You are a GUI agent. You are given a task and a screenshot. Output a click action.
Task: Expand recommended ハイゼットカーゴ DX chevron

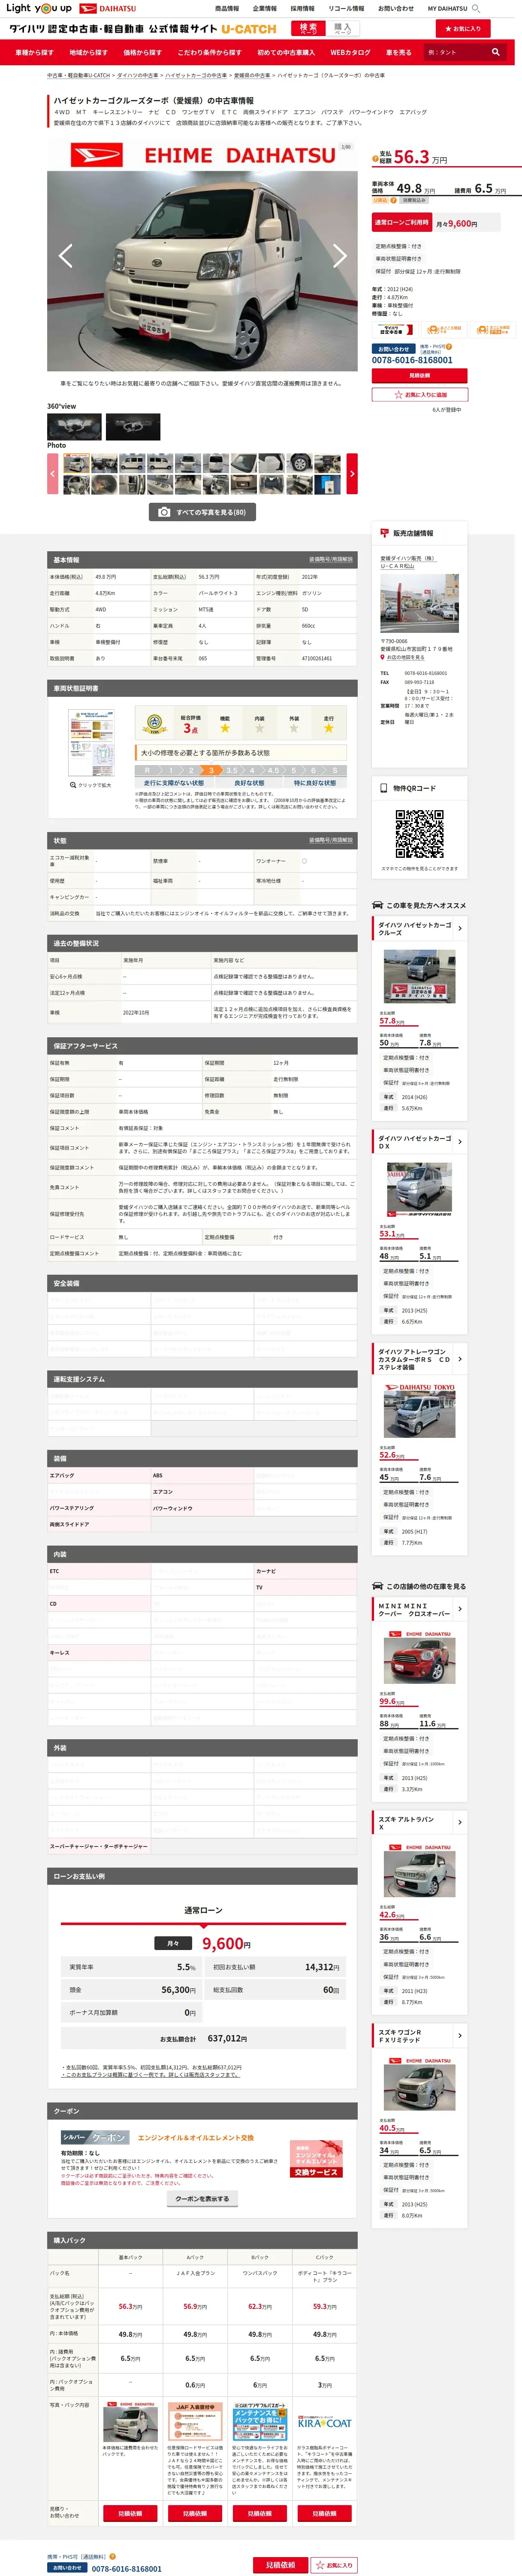[459, 1142]
